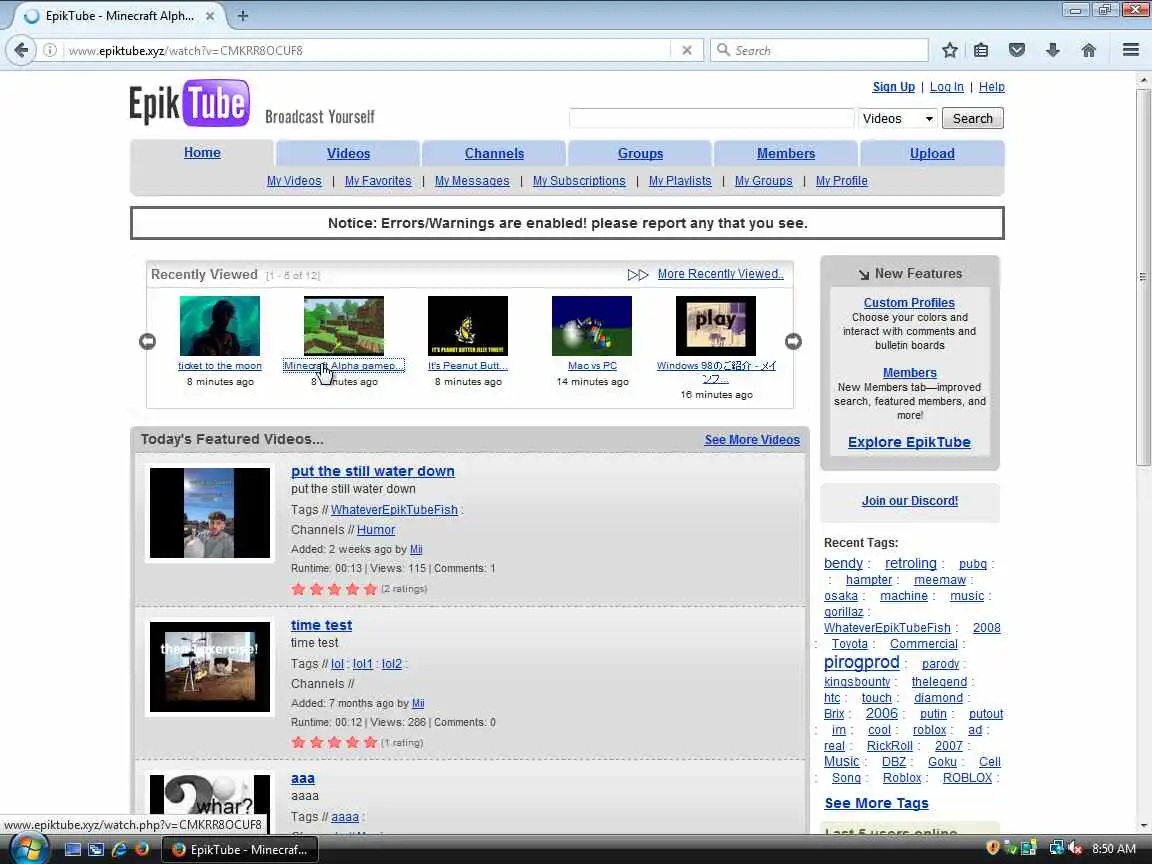Open a new browser tab with plus
Image resolution: width=1152 pixels, height=864 pixels.
[x=243, y=15]
